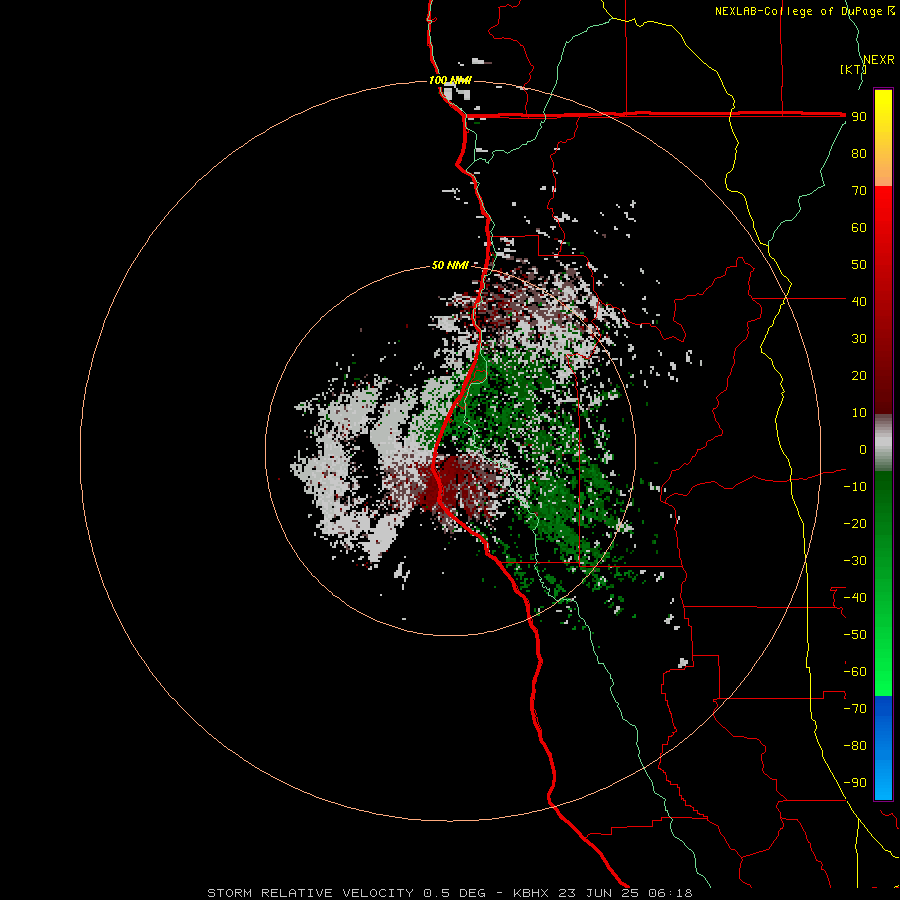Click the 0 scale value
The width and height of the screenshot is (900, 900).
tap(863, 450)
